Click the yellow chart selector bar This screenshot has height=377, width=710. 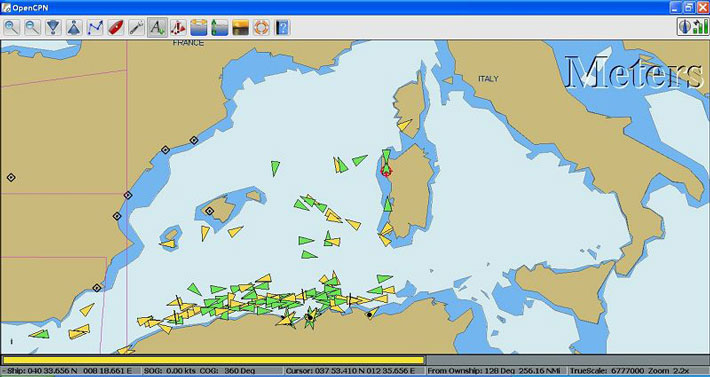click(x=214, y=360)
